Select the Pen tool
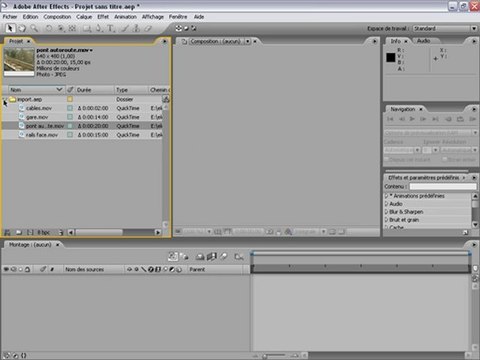Image resolution: width=480 pixels, height=360 pixels. tap(99, 29)
